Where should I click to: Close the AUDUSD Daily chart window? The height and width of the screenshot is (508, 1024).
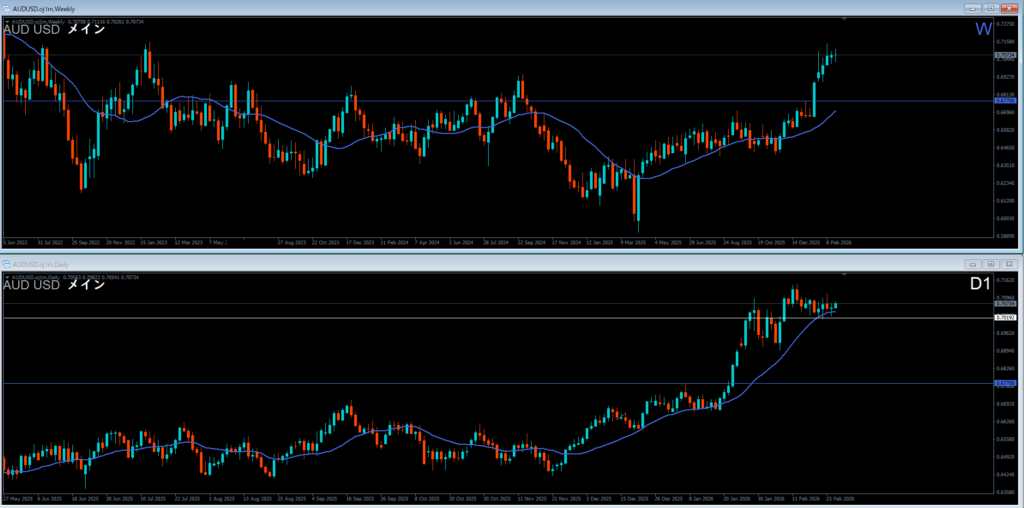1009,263
